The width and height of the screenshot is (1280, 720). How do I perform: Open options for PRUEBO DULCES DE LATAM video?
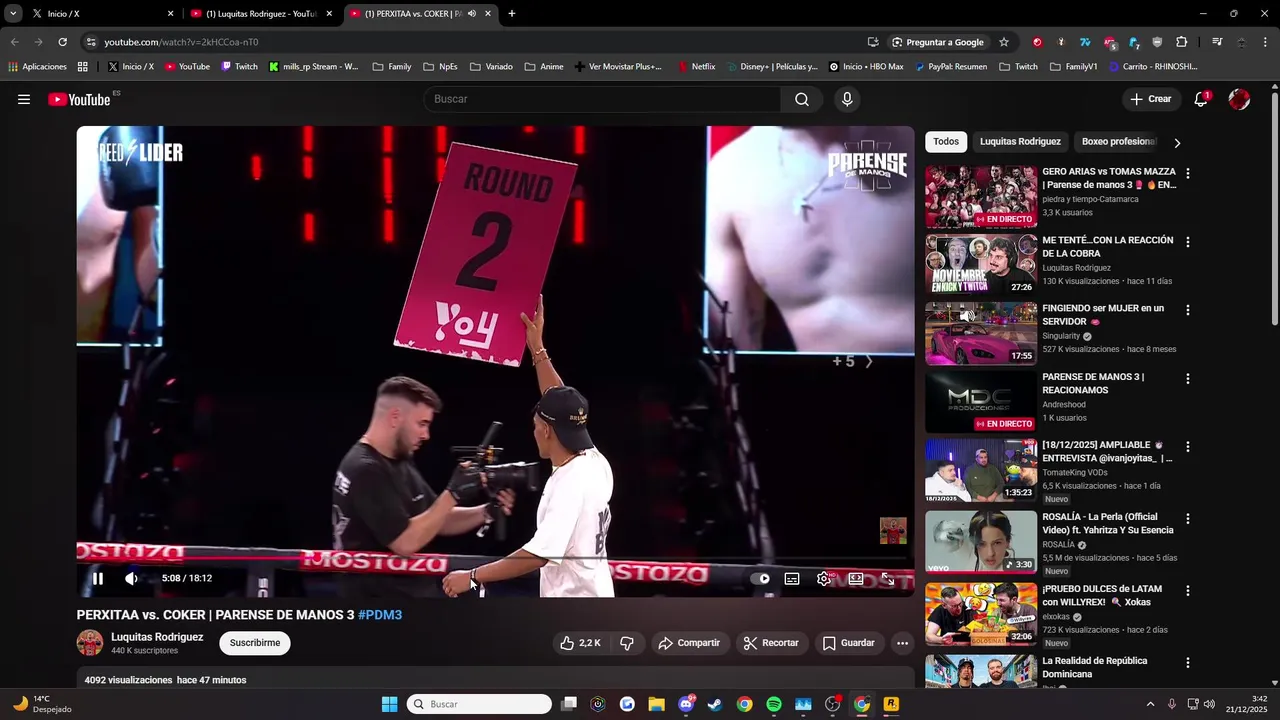[x=1188, y=591]
